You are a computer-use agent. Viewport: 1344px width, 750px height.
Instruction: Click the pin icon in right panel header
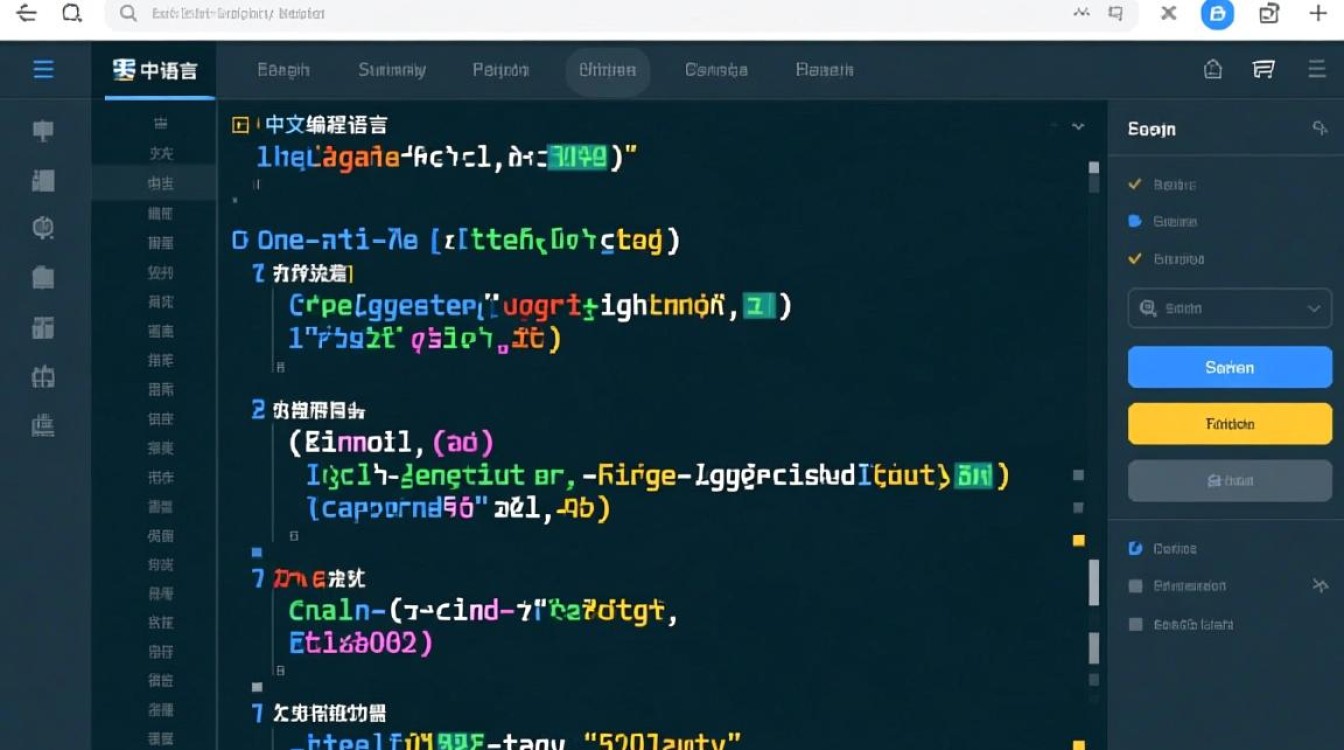[x=1318, y=128]
